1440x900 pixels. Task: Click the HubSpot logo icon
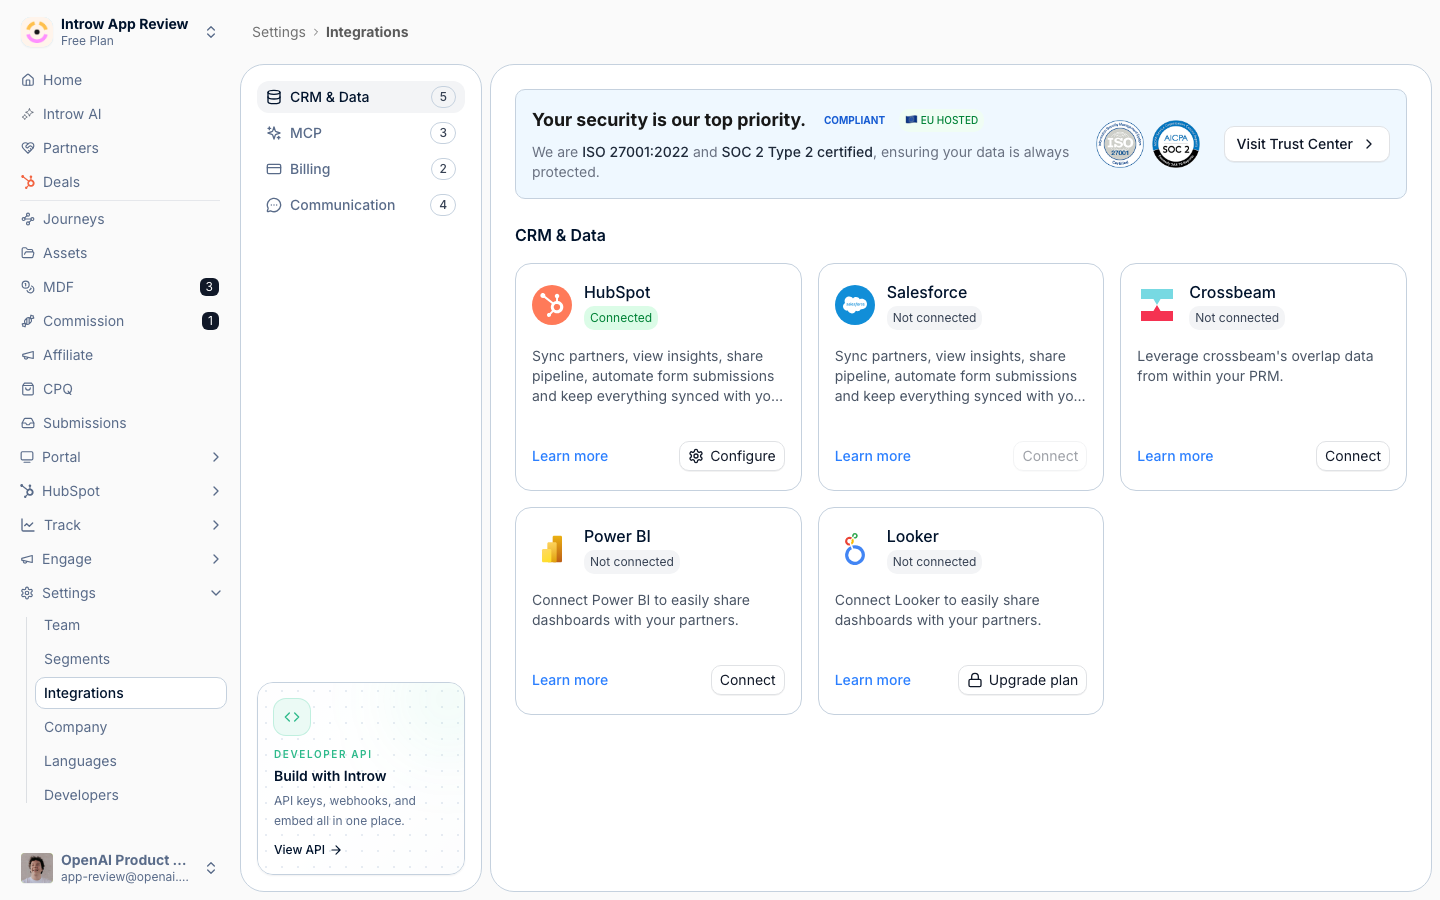[552, 305]
